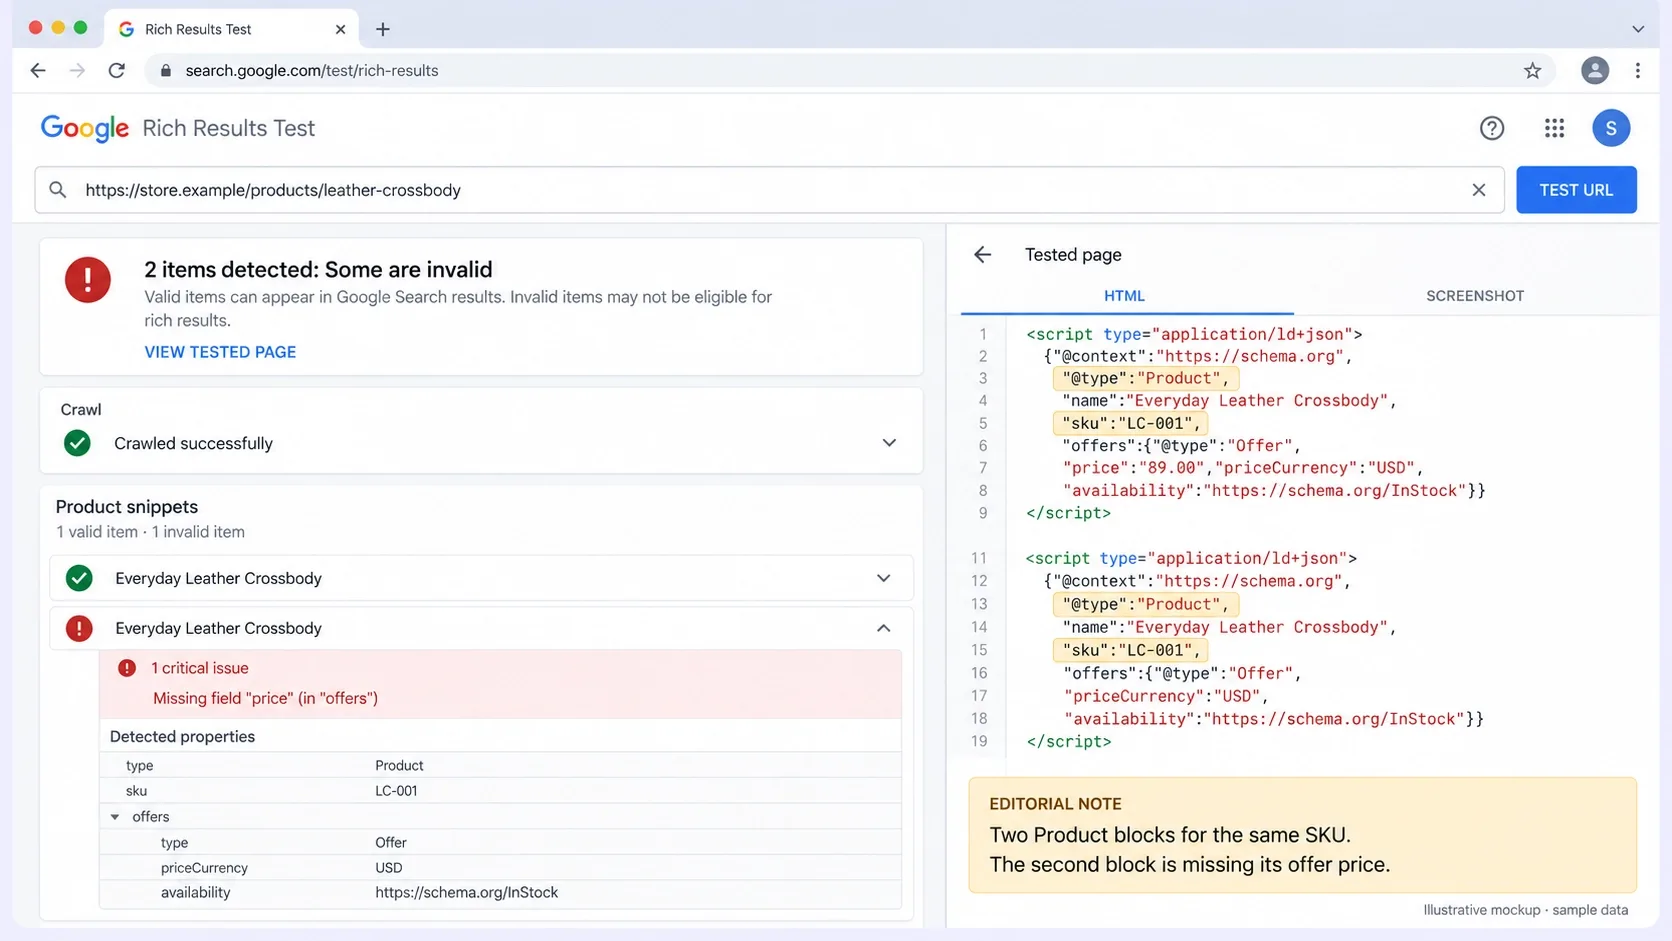
Task: Close the Rich Results Test tab
Action: (x=340, y=29)
